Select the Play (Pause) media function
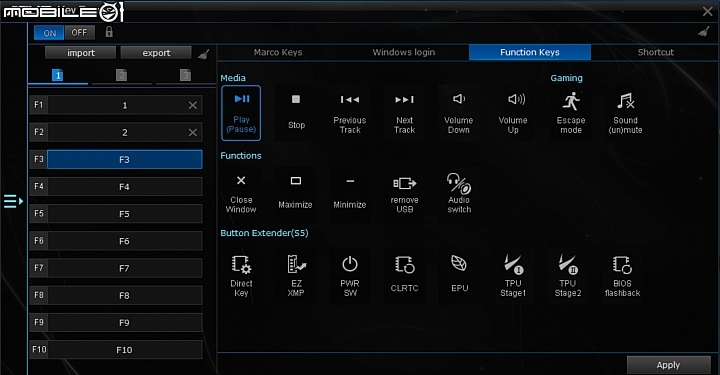 pyautogui.click(x=241, y=113)
